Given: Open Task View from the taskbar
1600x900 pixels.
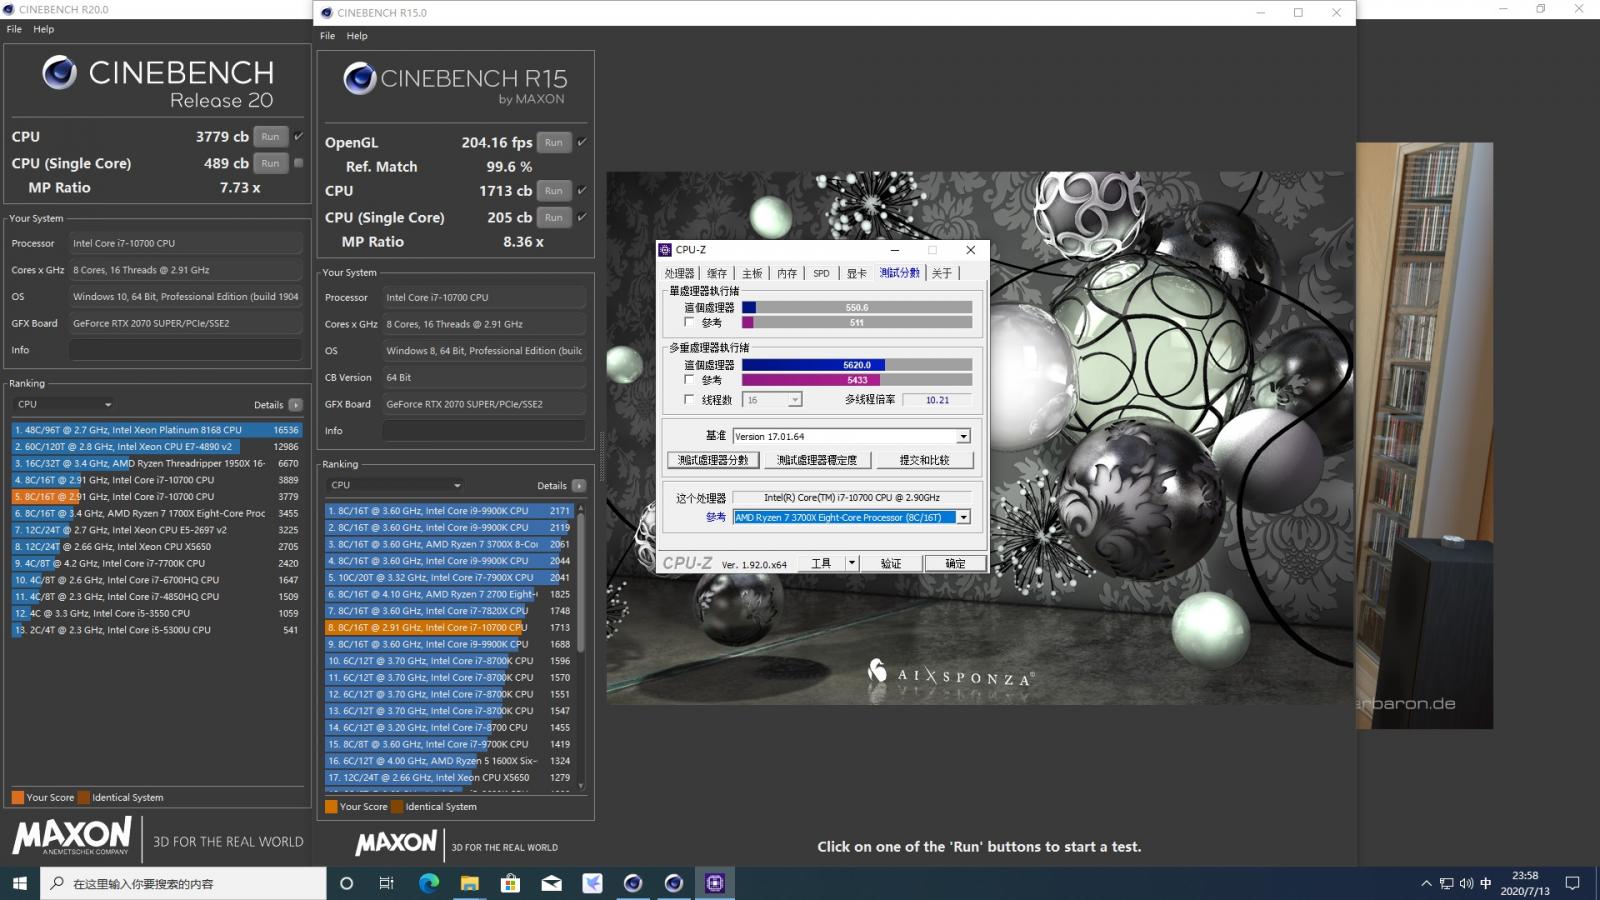Looking at the screenshot, I should [386, 883].
